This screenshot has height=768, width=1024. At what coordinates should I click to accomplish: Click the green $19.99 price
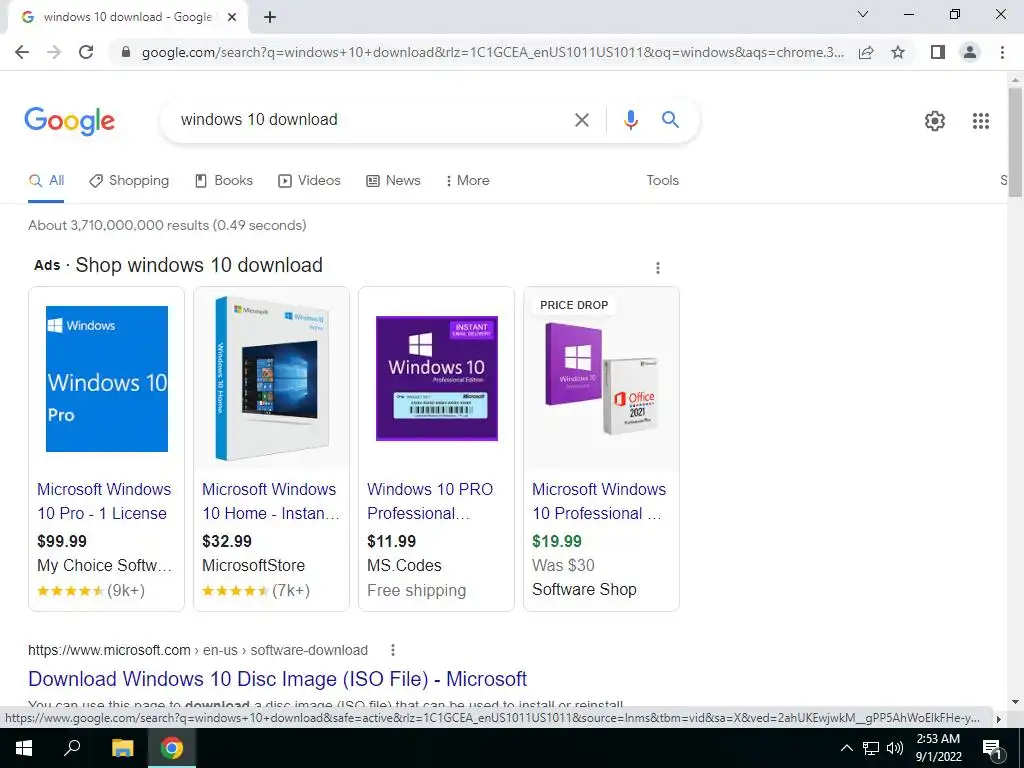point(556,541)
